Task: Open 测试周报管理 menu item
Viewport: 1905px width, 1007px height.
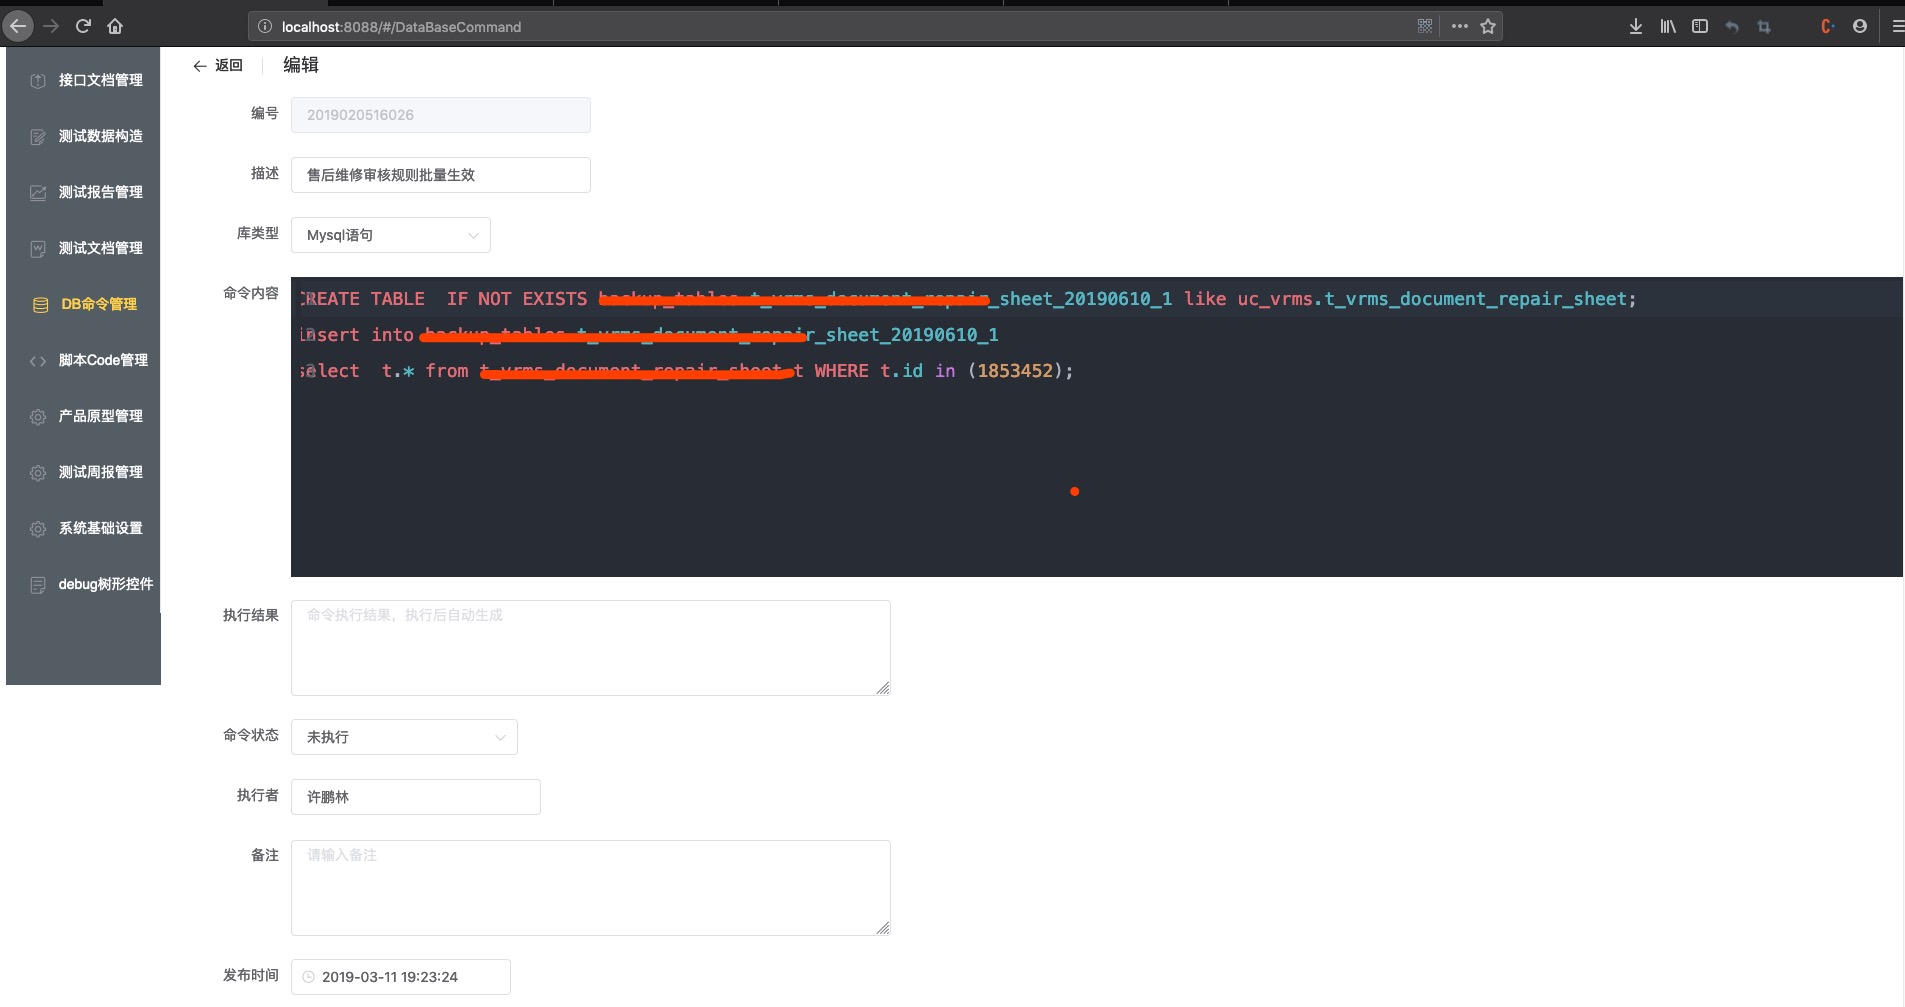Action: click(x=83, y=472)
